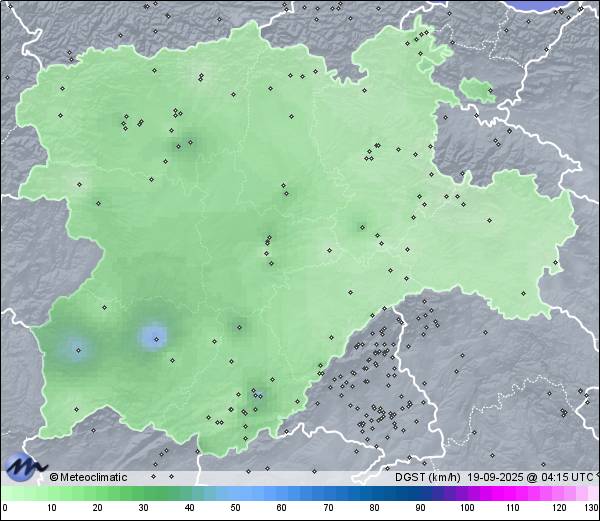Click the blue sea area at top right
Screen dimensions: 600x521
point(540,5)
